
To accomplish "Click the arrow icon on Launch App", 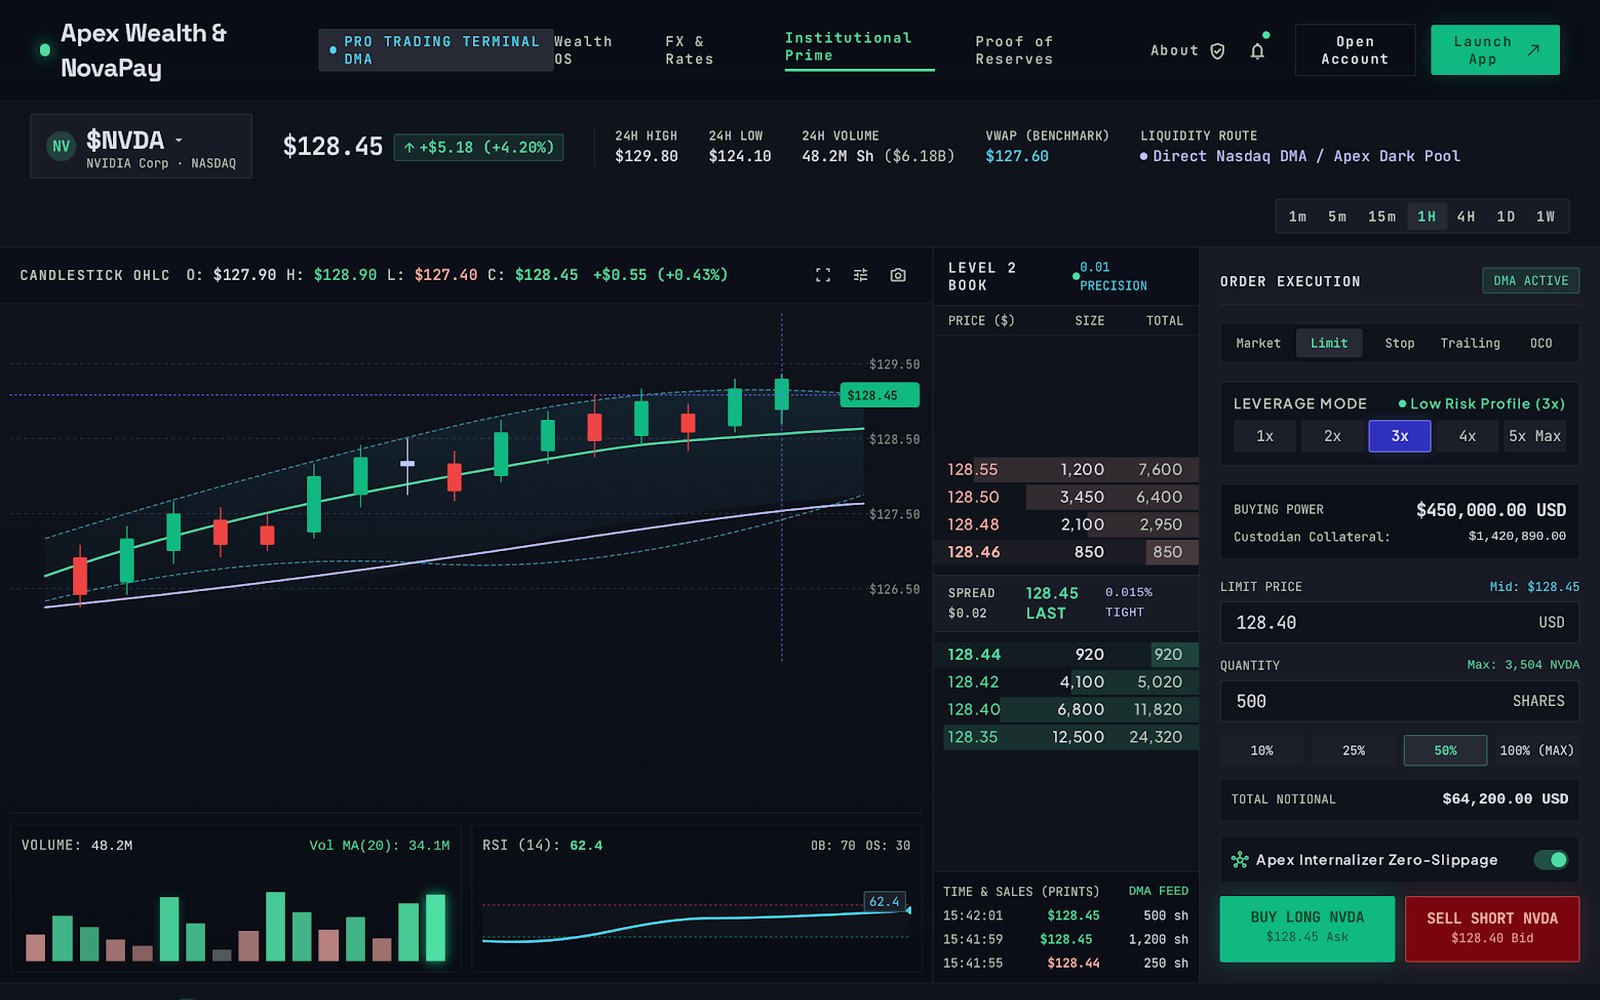I will 1533,50.
